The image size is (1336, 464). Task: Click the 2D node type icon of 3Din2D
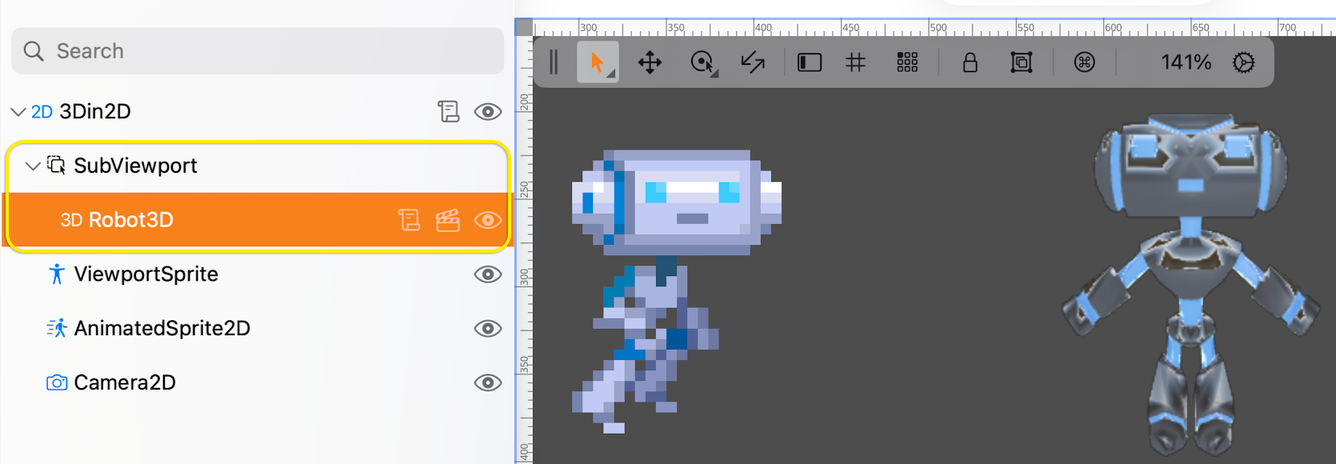[x=42, y=112]
